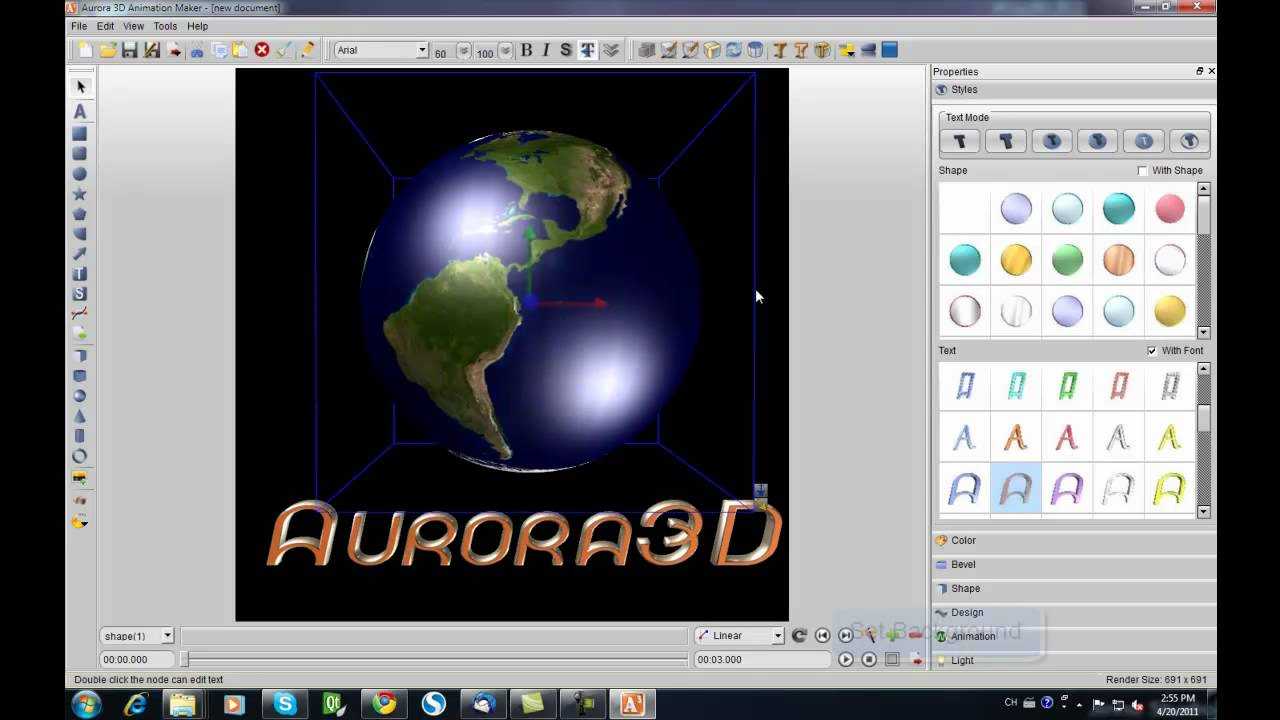
Task: Apply the gold sphere shape style
Action: tap(1016, 260)
